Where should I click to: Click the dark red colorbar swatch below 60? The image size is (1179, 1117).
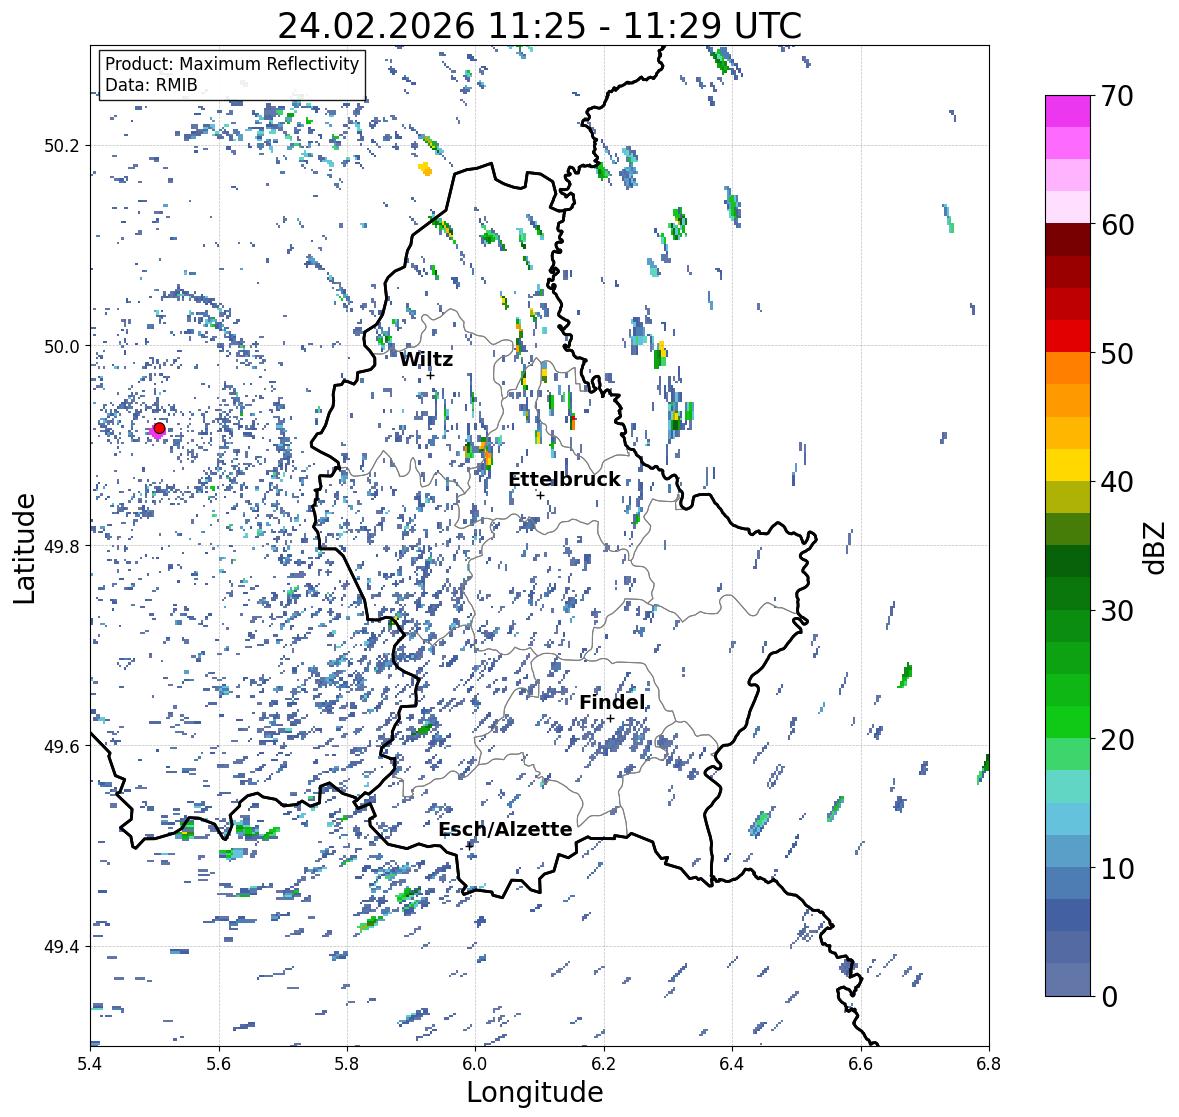coord(1068,240)
